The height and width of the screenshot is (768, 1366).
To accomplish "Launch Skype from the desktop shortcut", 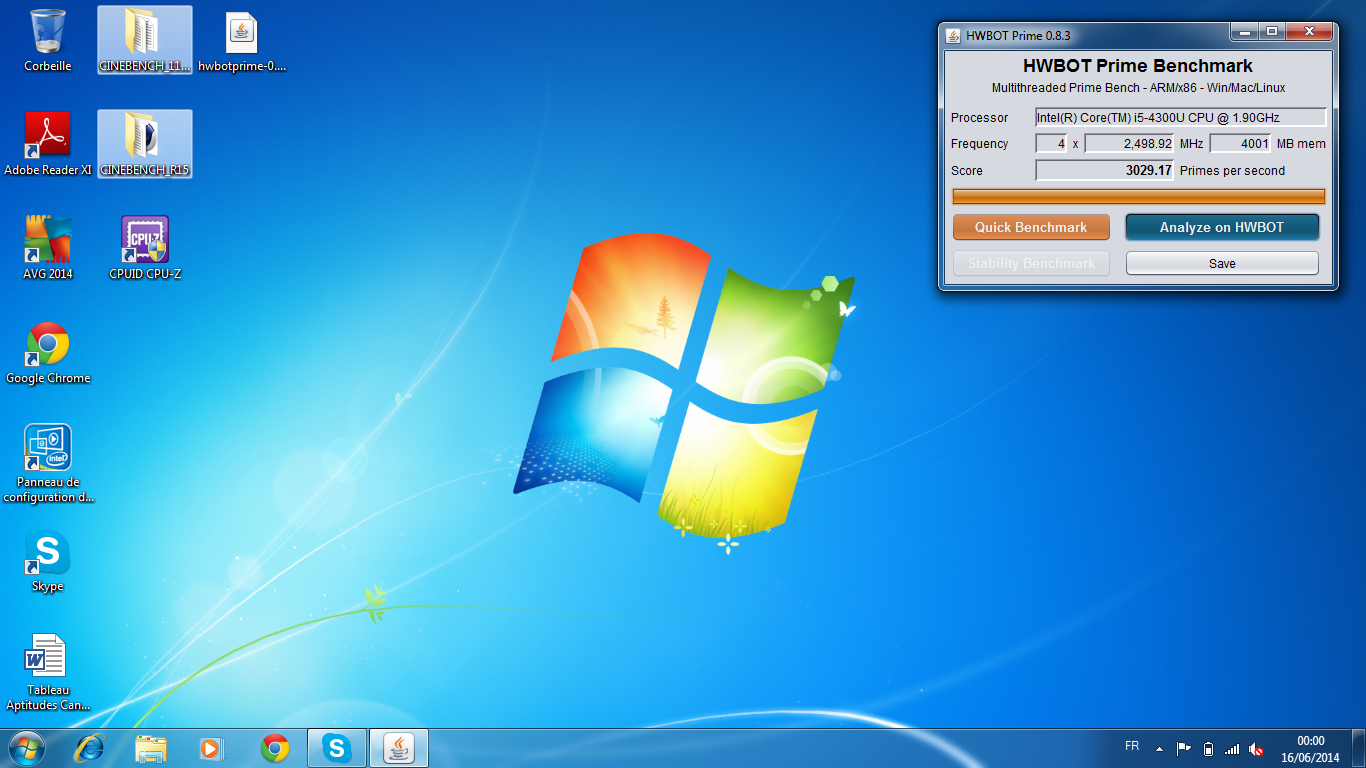I will pyautogui.click(x=47, y=560).
